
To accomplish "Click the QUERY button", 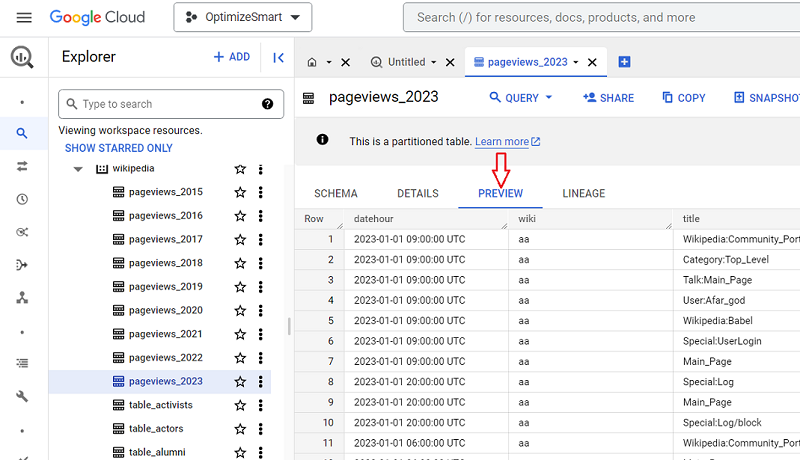I will (x=521, y=97).
